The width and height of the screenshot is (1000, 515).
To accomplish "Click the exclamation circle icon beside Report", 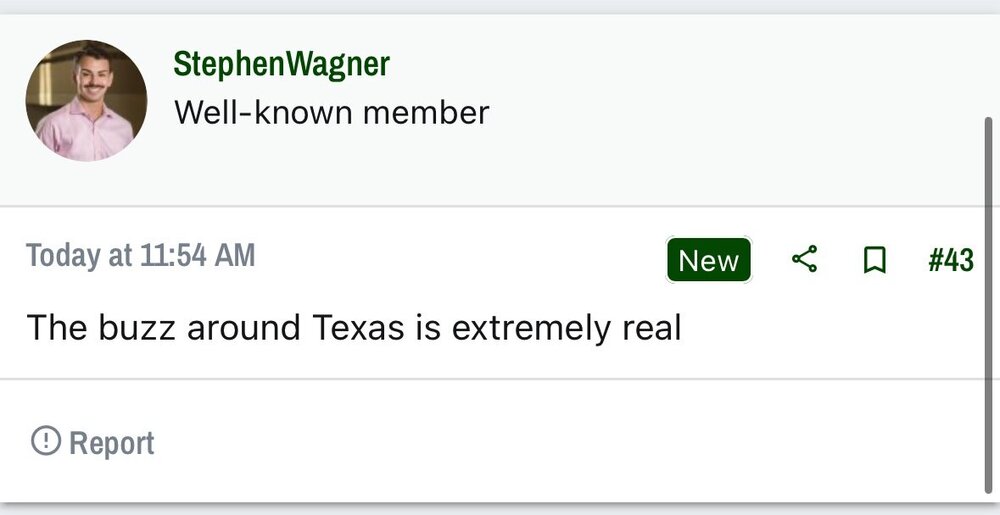I will click(46, 441).
